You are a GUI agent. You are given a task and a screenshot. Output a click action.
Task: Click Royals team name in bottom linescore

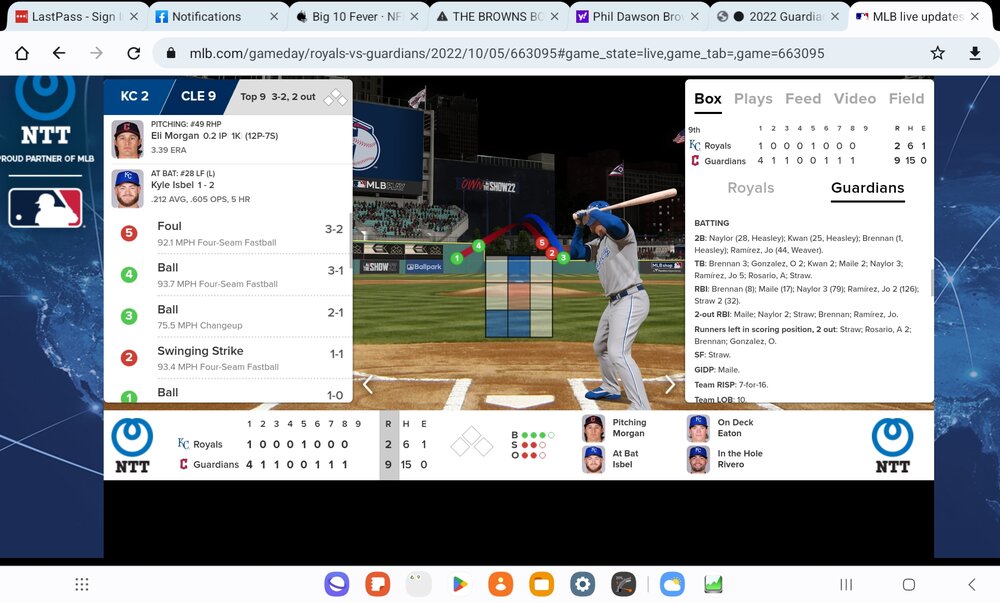[207, 444]
